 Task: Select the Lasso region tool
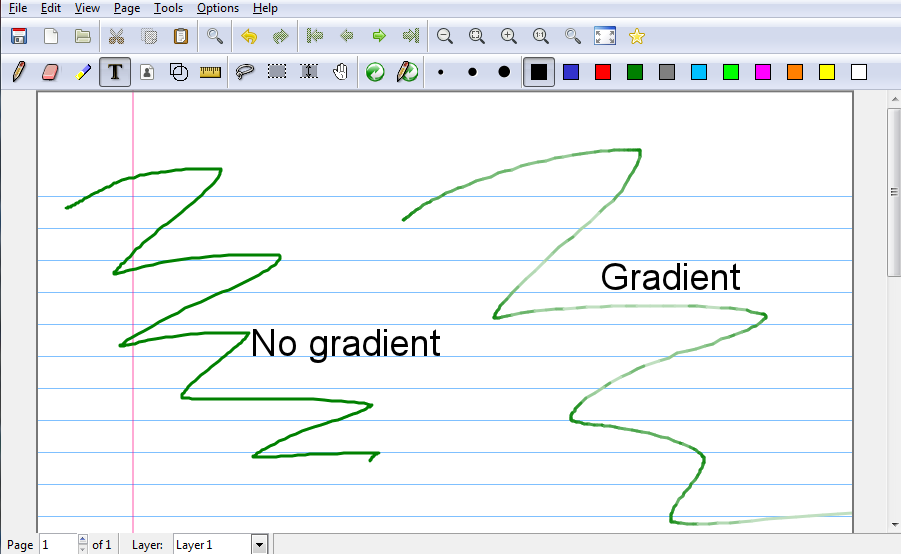(244, 72)
